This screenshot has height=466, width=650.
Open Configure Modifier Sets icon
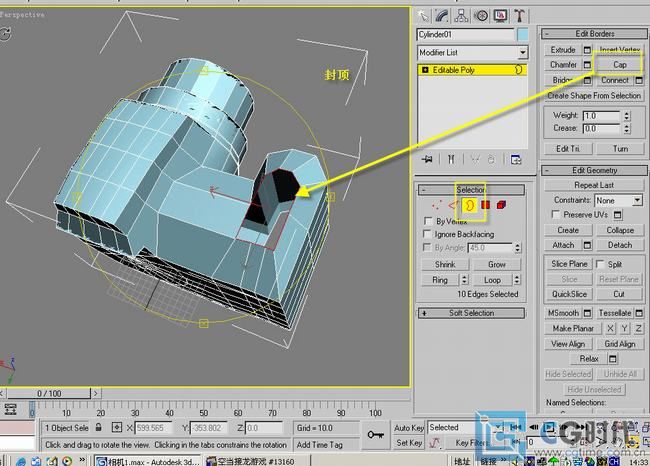point(516,160)
